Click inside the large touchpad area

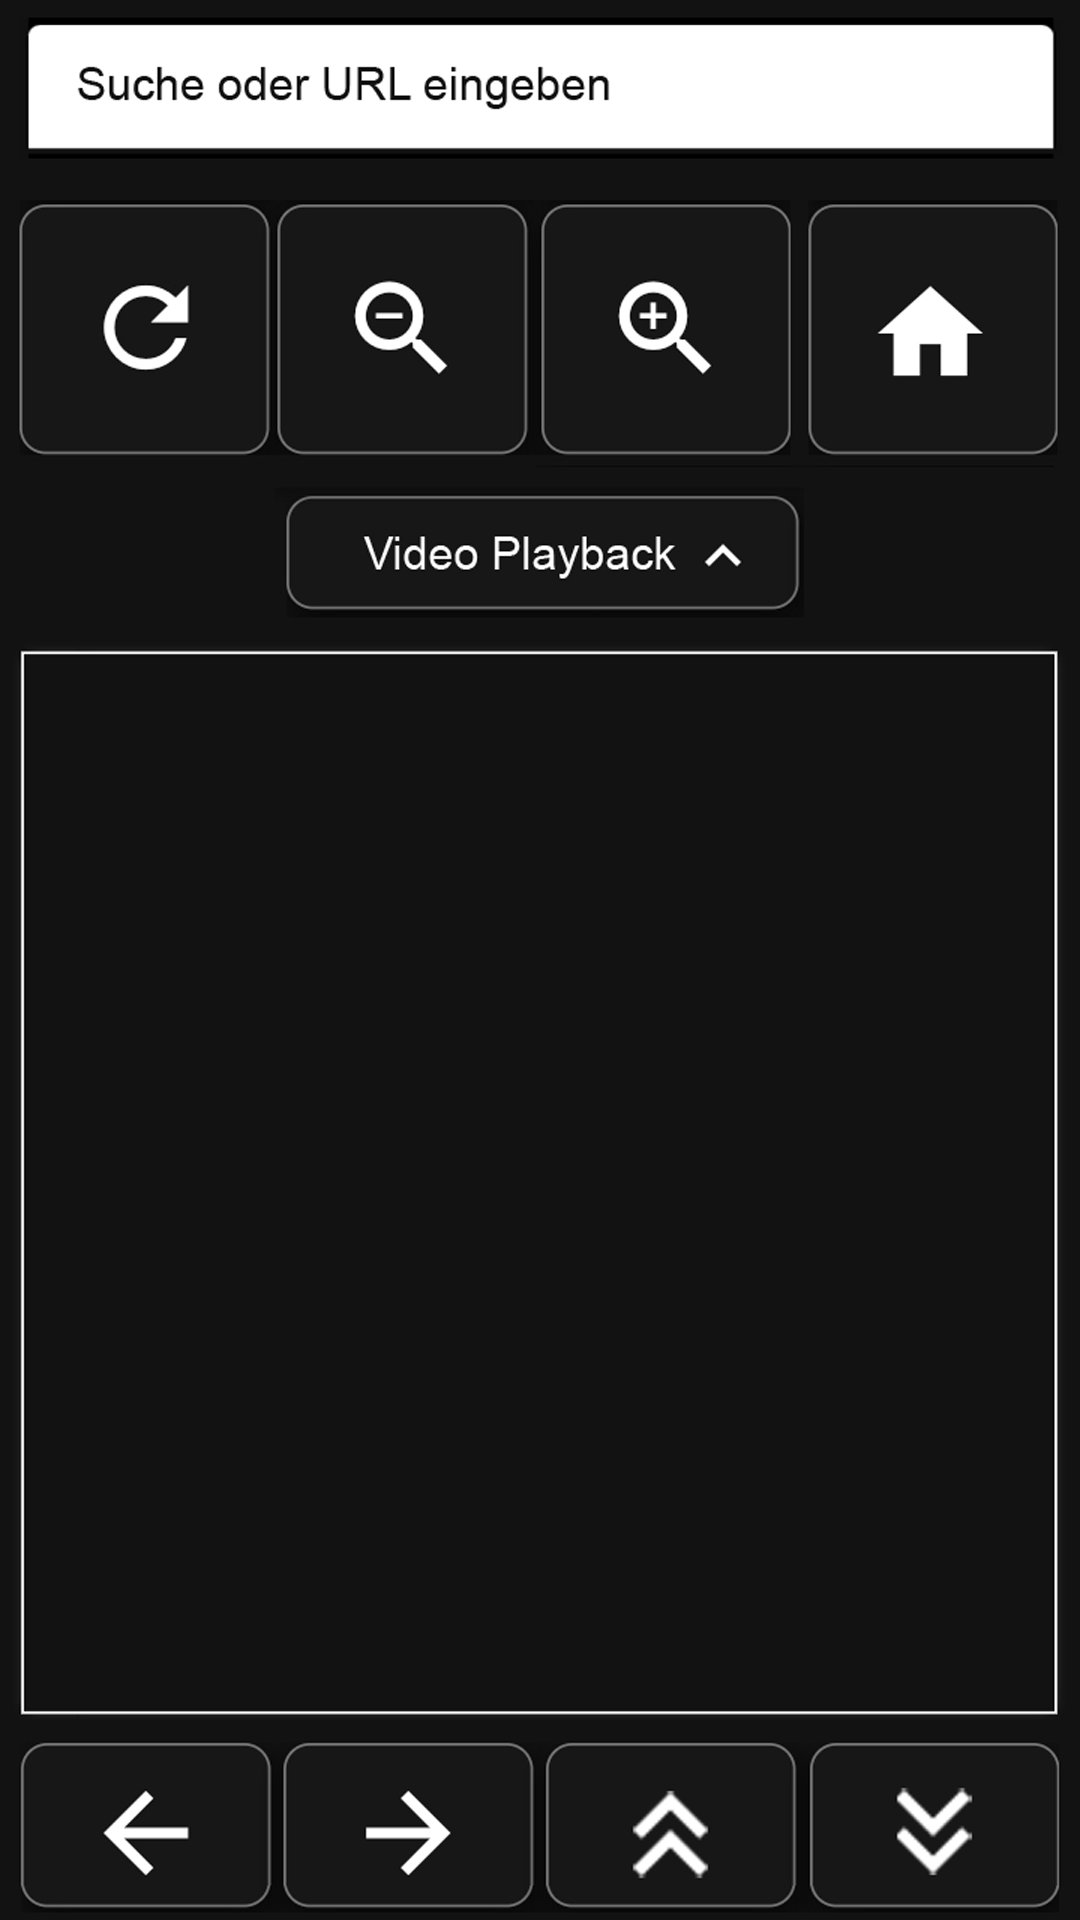(x=539, y=1182)
